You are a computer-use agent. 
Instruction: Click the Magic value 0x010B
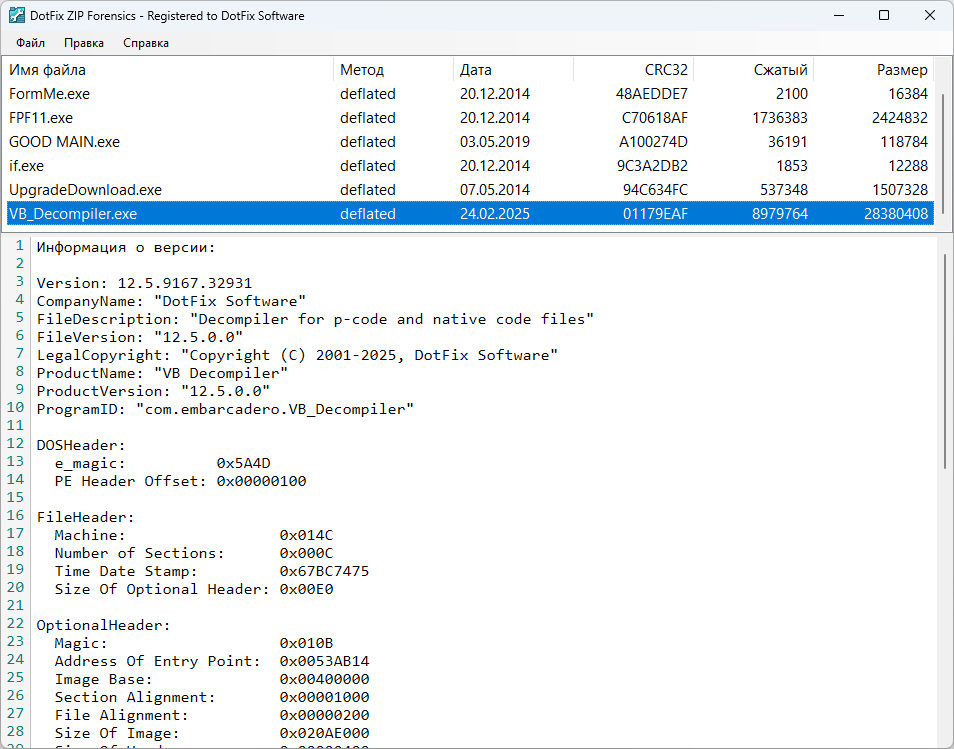(307, 643)
